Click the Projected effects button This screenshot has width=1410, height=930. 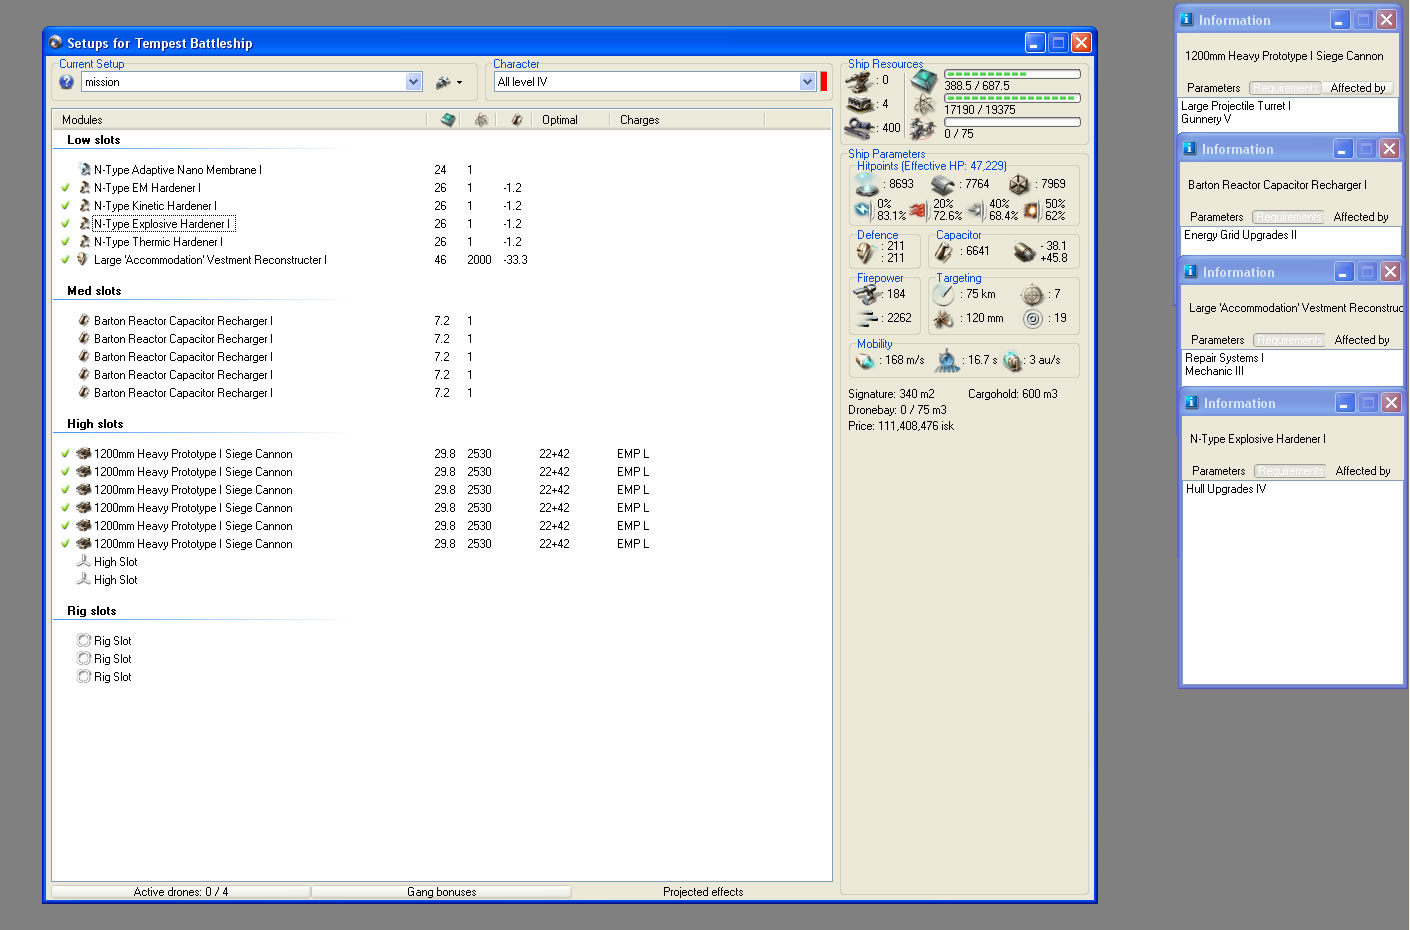click(x=703, y=892)
